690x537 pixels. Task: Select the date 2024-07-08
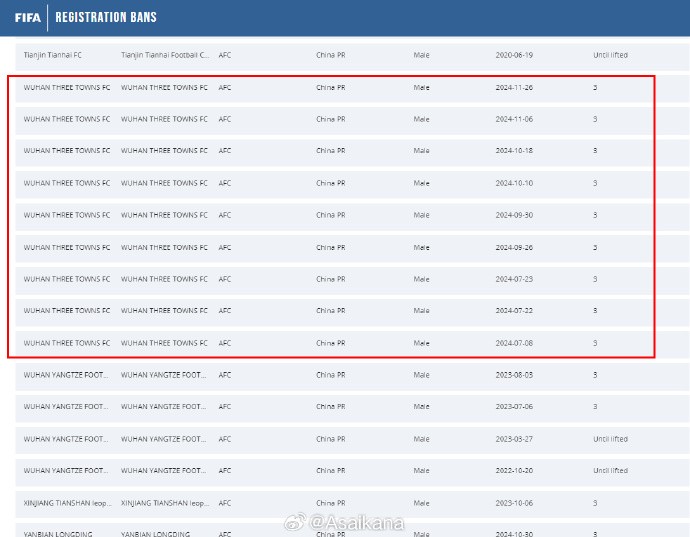514,343
